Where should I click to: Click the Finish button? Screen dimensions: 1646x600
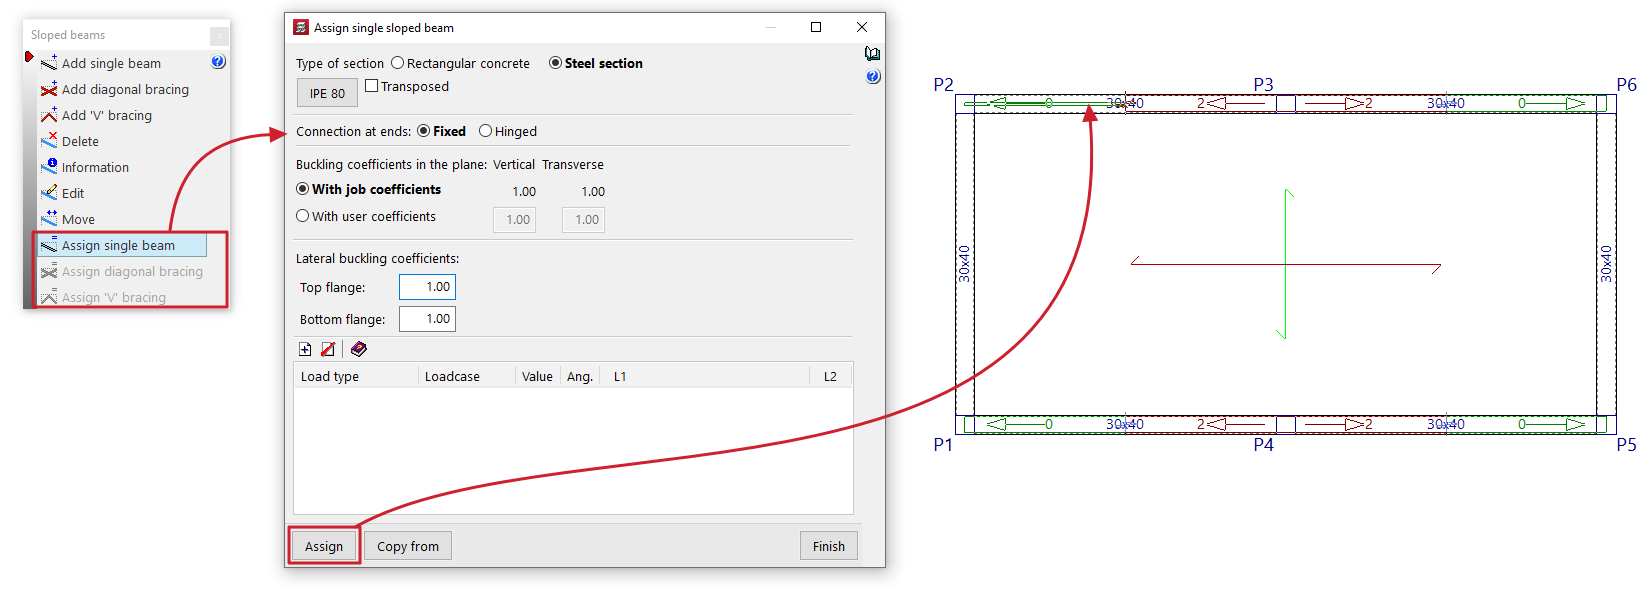pyautogui.click(x=829, y=546)
